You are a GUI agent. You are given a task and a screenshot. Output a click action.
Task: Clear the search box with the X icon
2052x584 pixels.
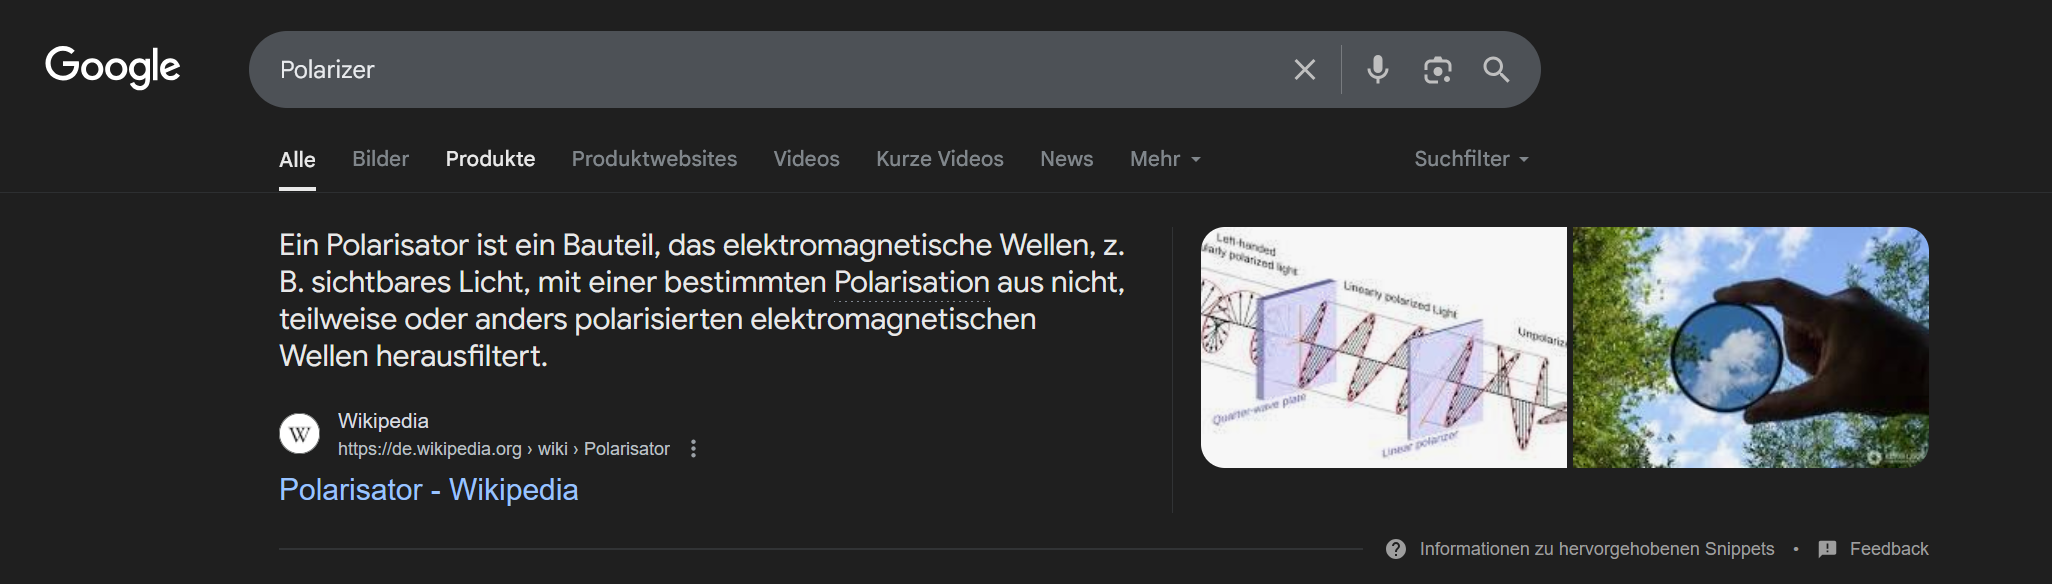pos(1305,70)
